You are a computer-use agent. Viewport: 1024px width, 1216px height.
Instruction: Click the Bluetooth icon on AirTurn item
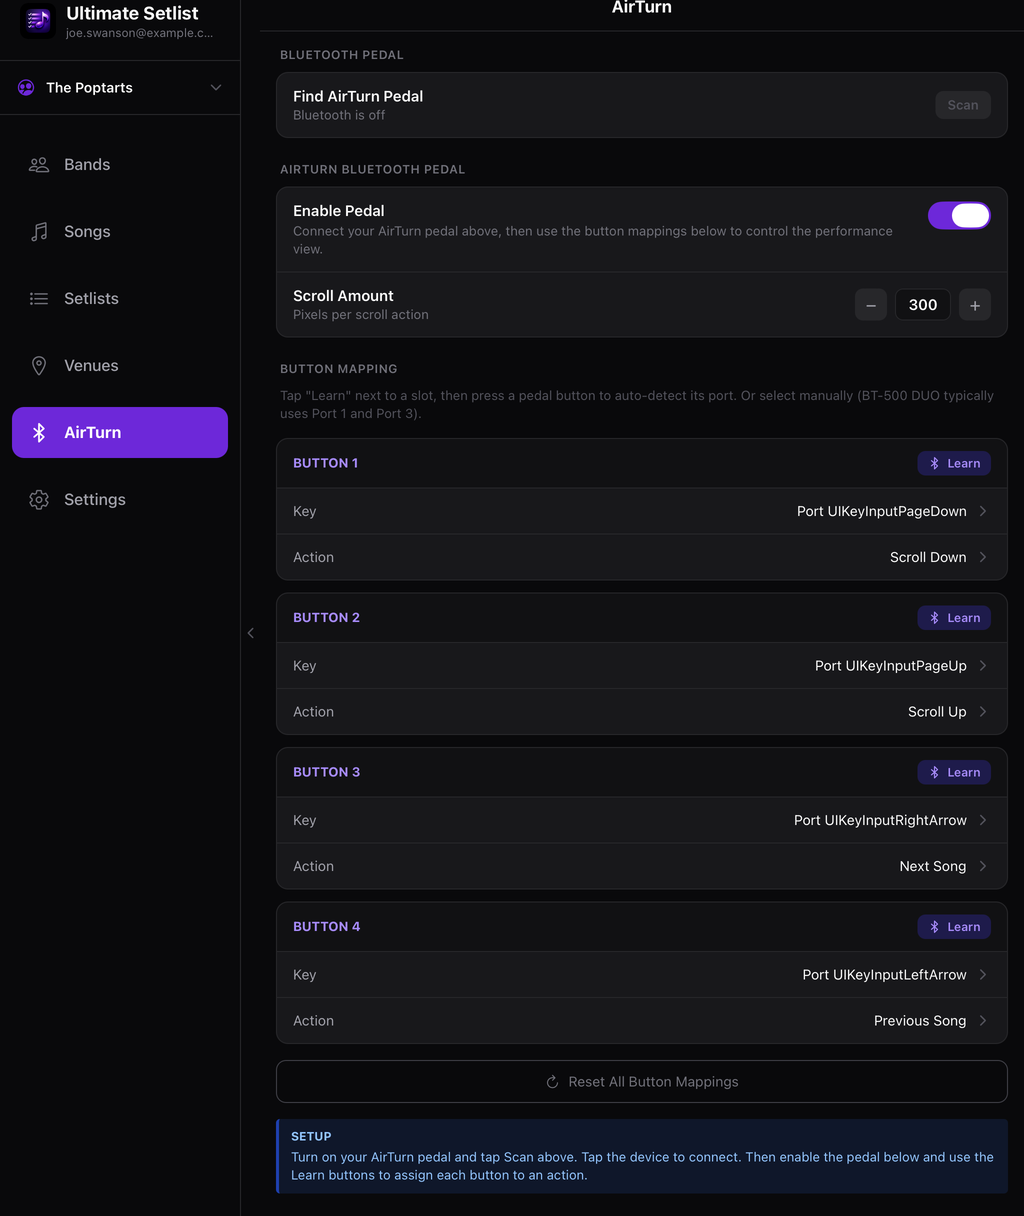(39, 433)
